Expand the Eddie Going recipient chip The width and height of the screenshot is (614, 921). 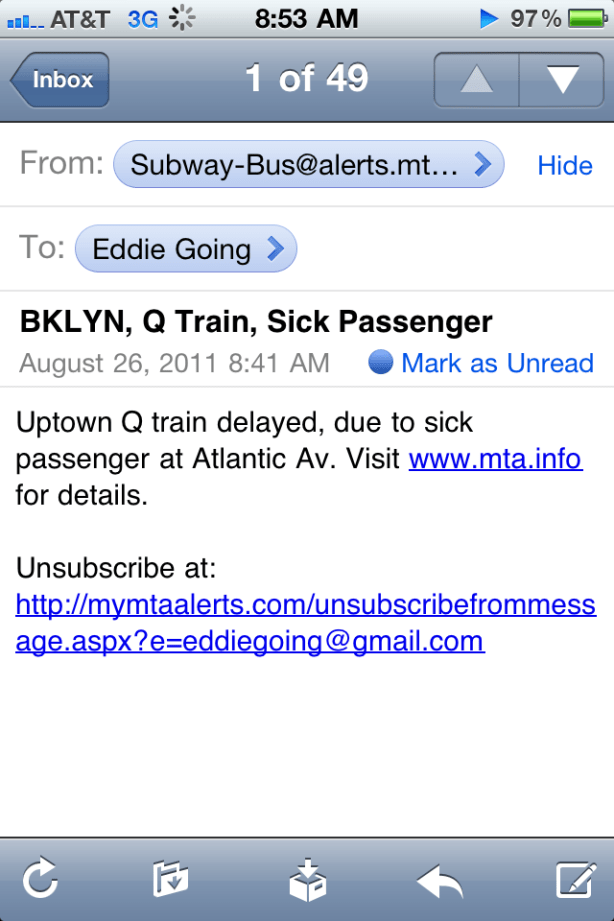click(186, 249)
